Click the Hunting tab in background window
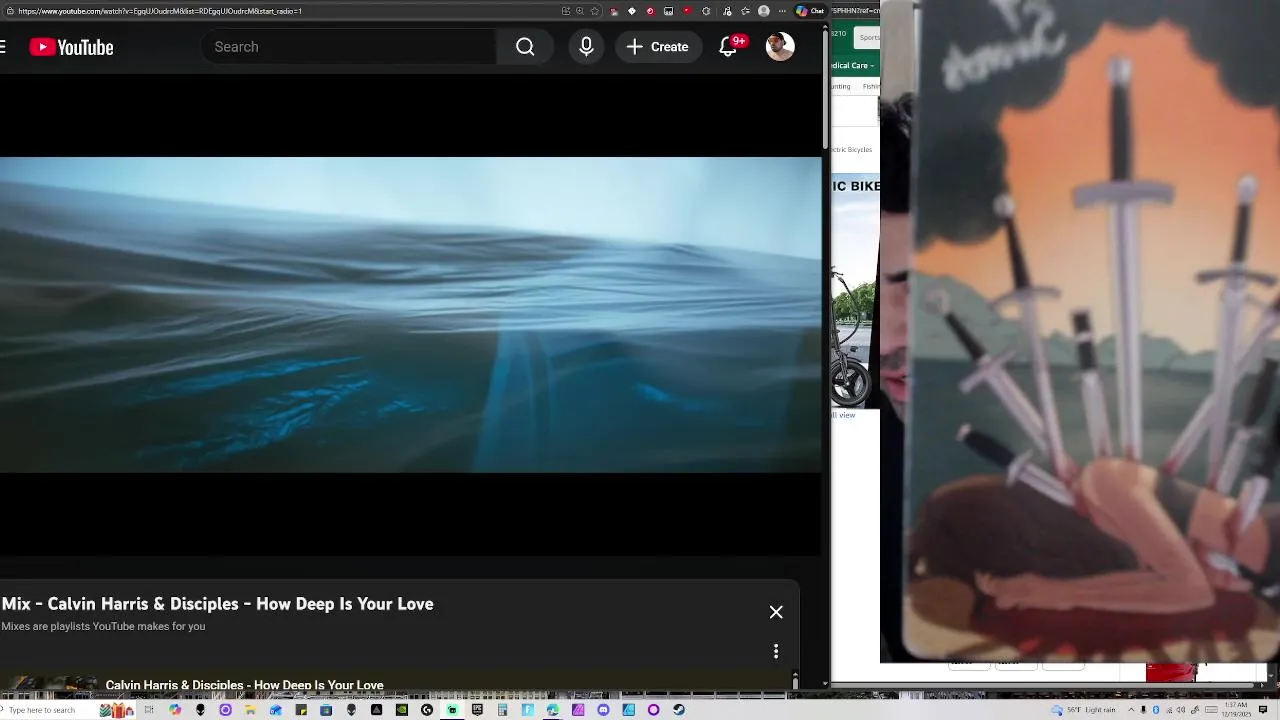This screenshot has height=720, width=1280. 840,87
